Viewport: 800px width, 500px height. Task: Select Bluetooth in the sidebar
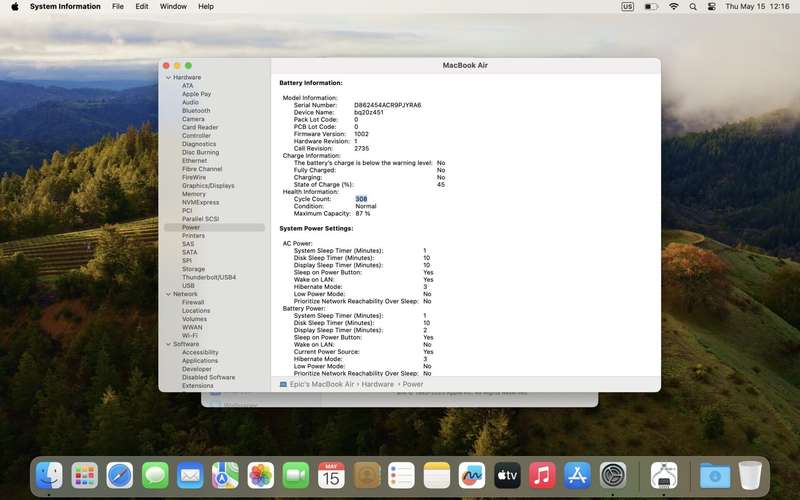click(196, 111)
